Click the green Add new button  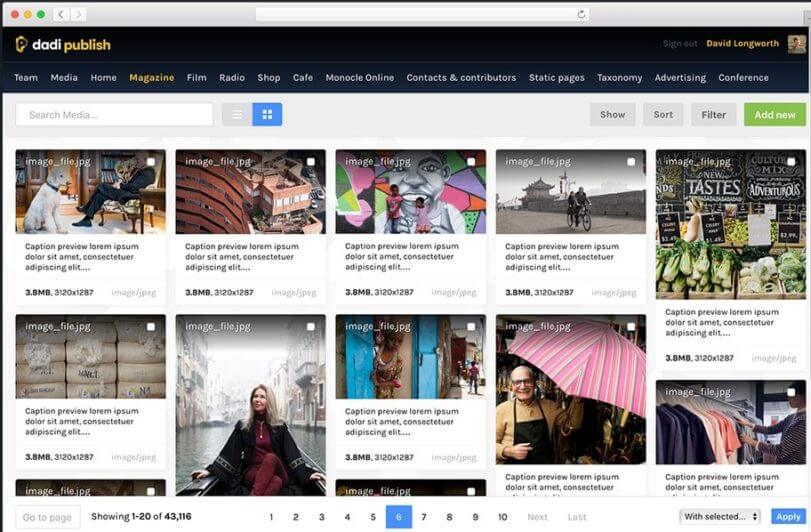coord(774,115)
